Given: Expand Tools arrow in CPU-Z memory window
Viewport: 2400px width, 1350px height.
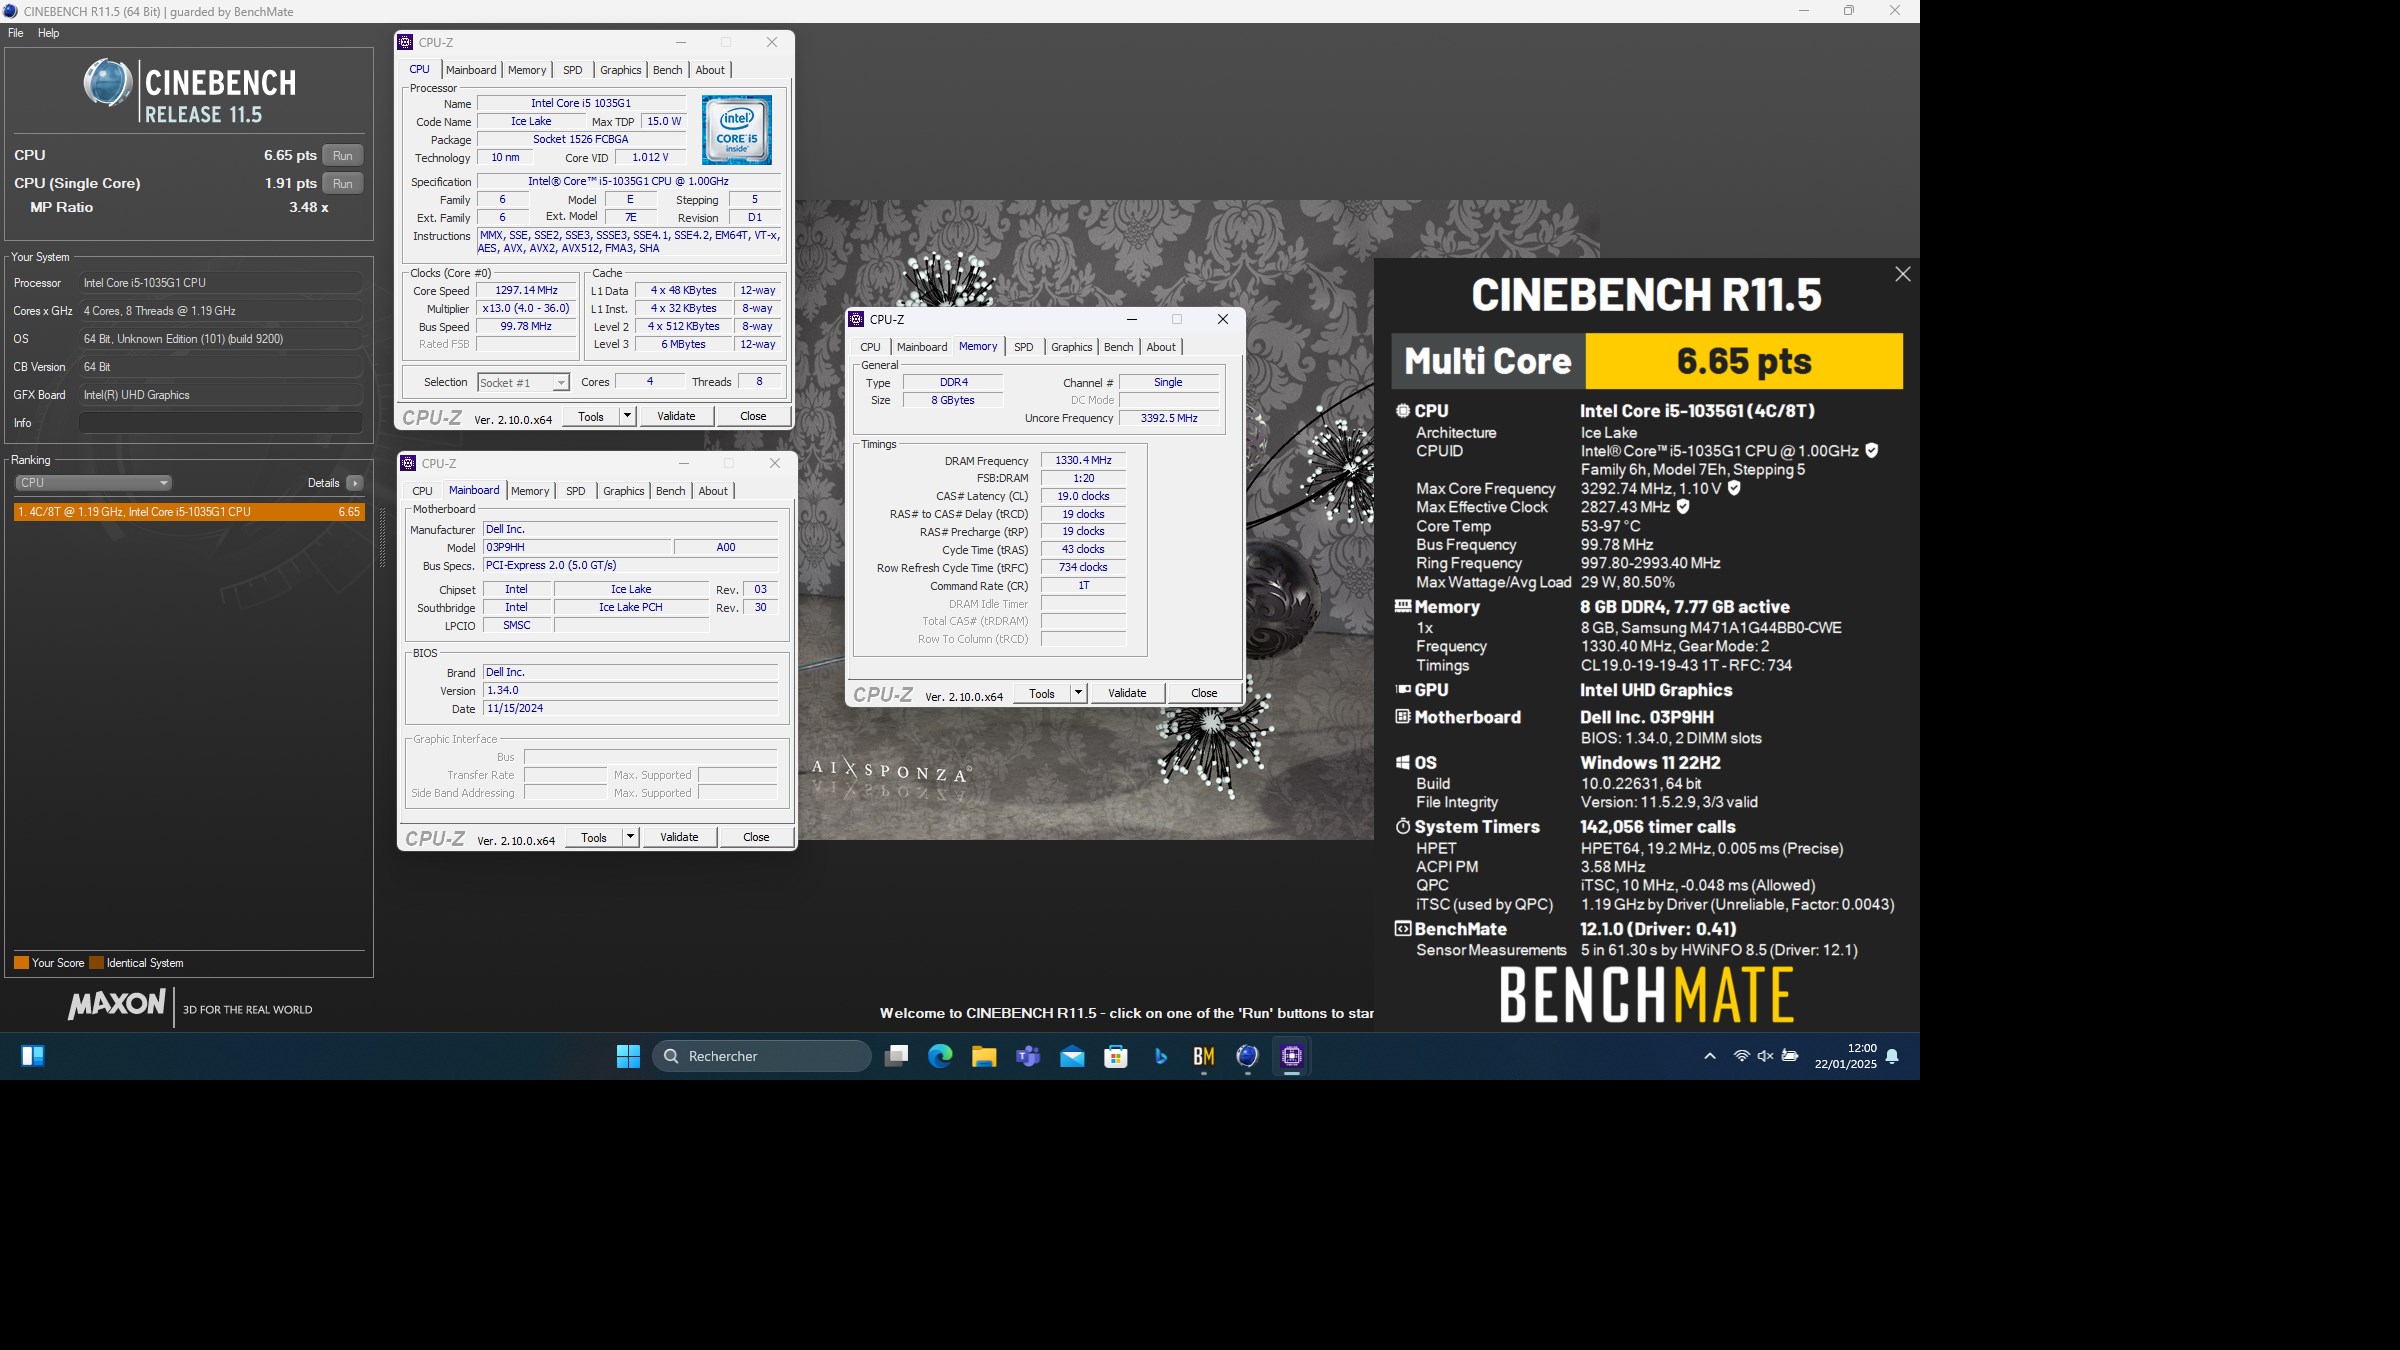Looking at the screenshot, I should pyautogui.click(x=1078, y=693).
